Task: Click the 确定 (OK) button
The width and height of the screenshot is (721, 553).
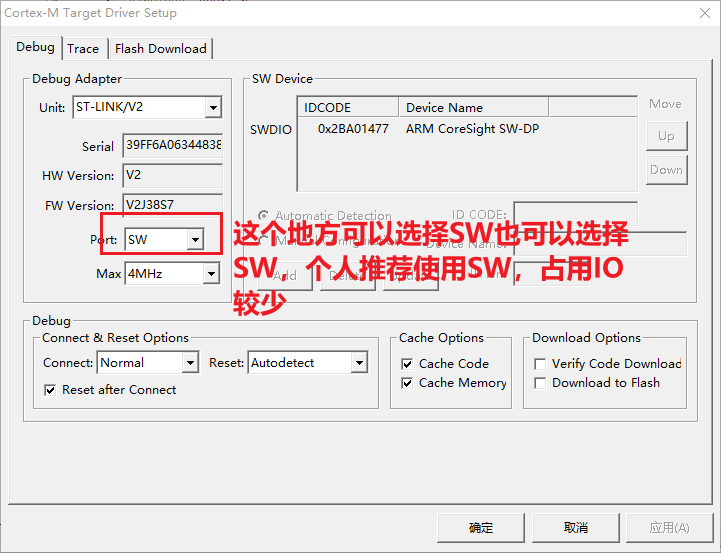Action: (481, 528)
